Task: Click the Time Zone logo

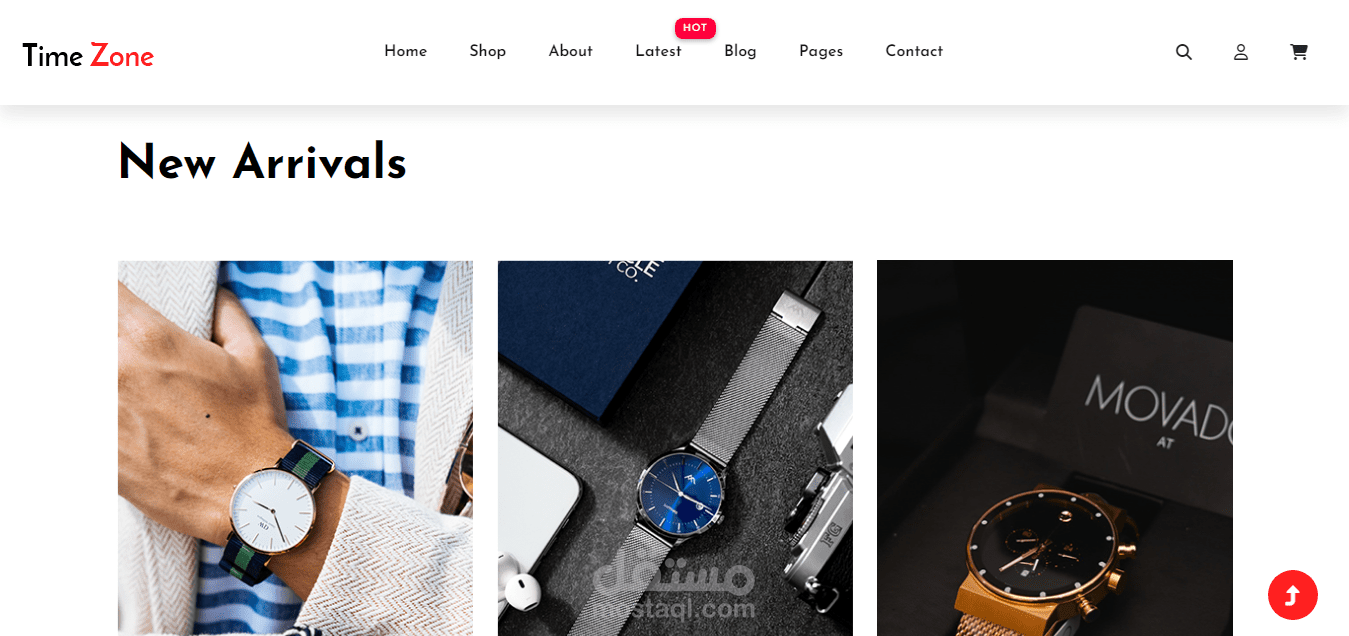Action: [x=88, y=55]
